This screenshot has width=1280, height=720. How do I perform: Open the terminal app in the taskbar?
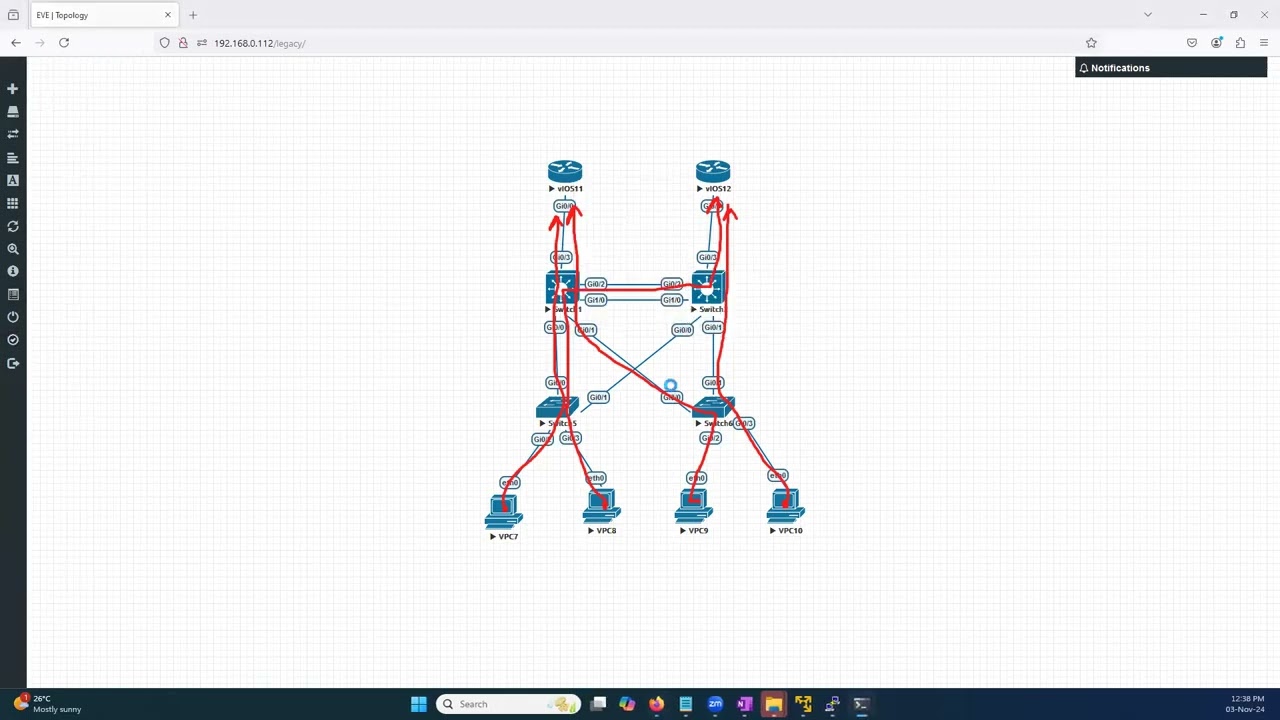tap(861, 704)
